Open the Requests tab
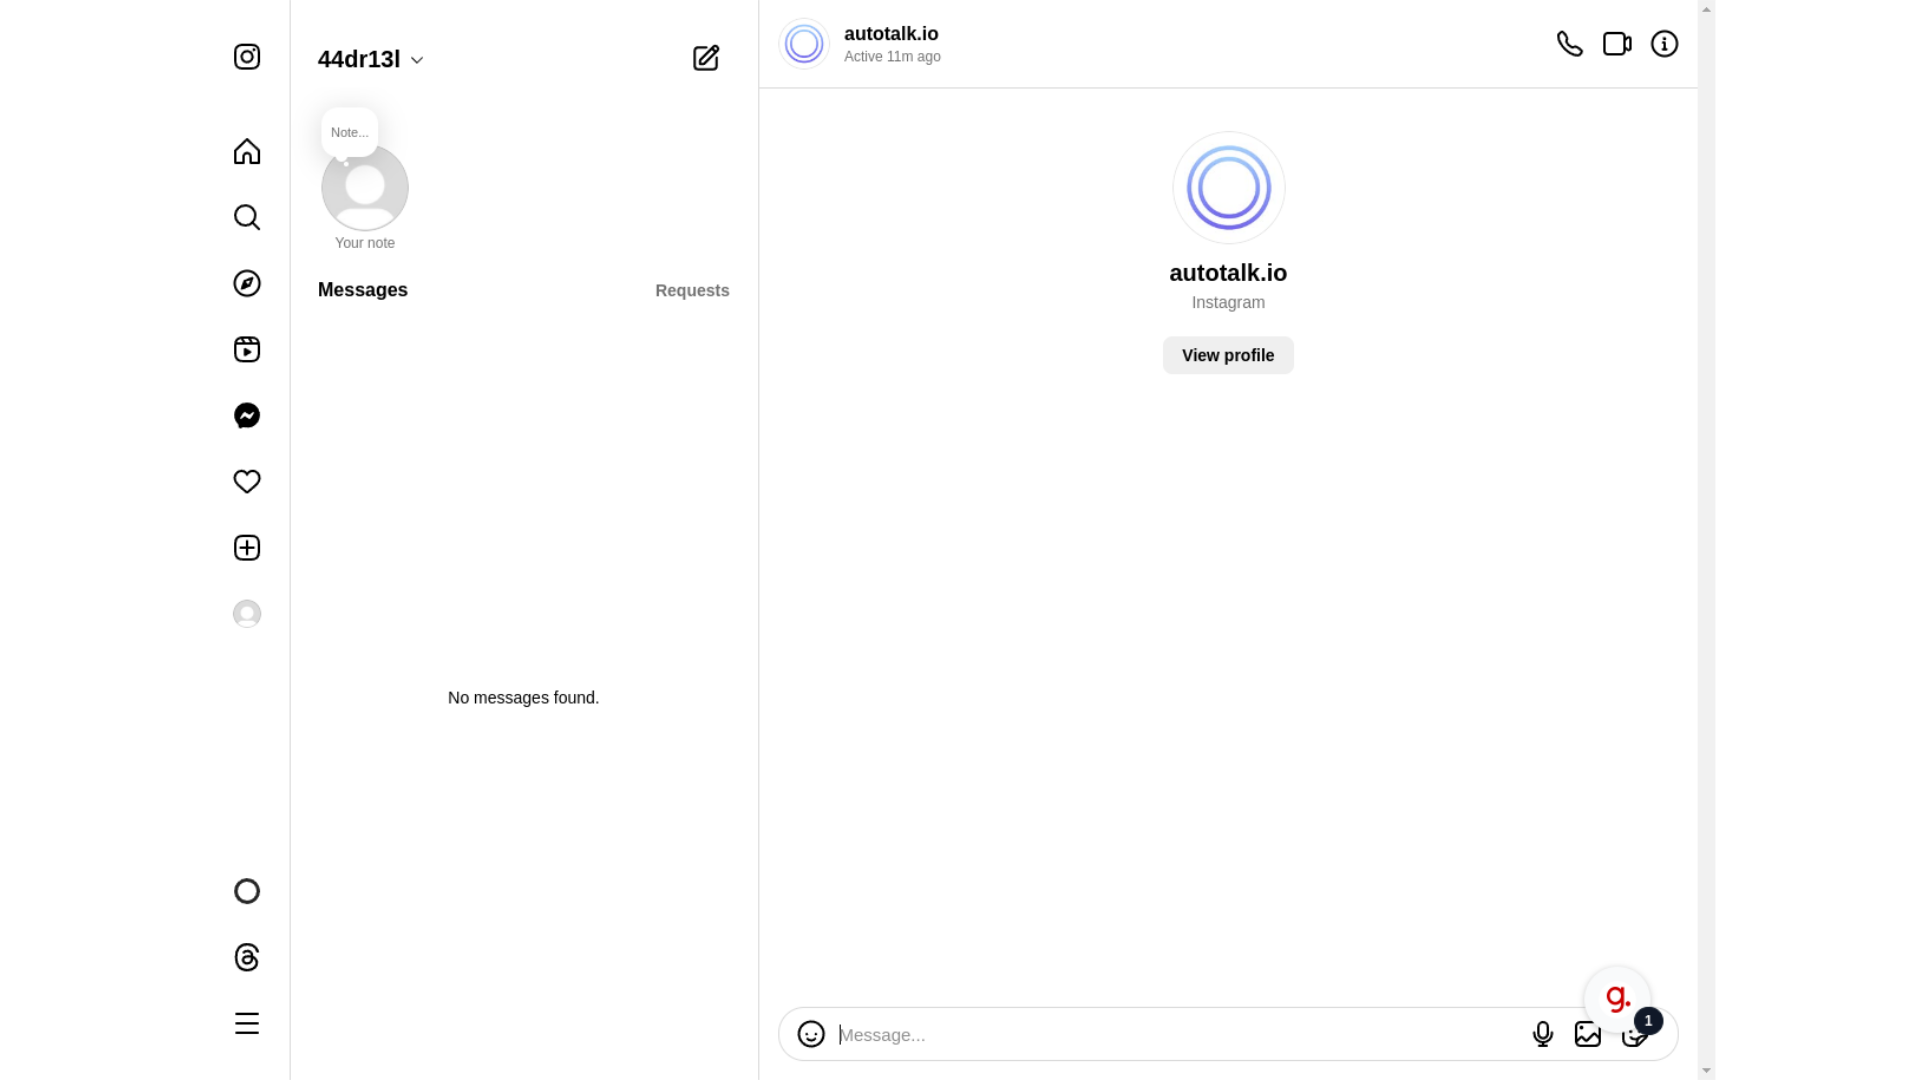Screen dimensions: 1920x1080 pos(692,290)
